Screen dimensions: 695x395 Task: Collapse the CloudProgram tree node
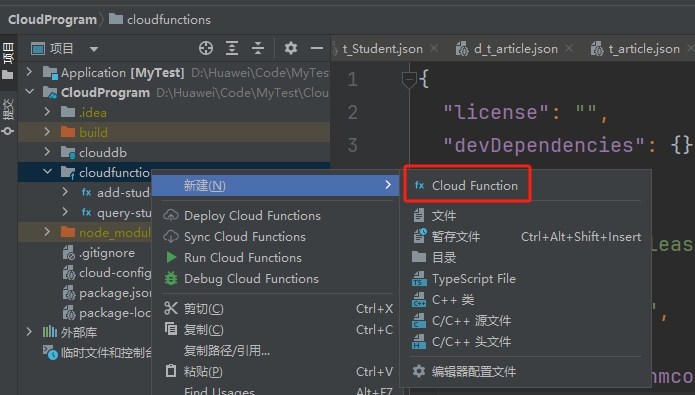point(29,92)
